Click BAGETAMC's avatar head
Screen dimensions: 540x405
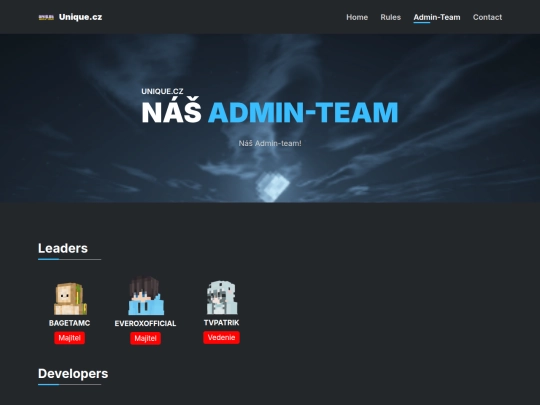tap(70, 299)
